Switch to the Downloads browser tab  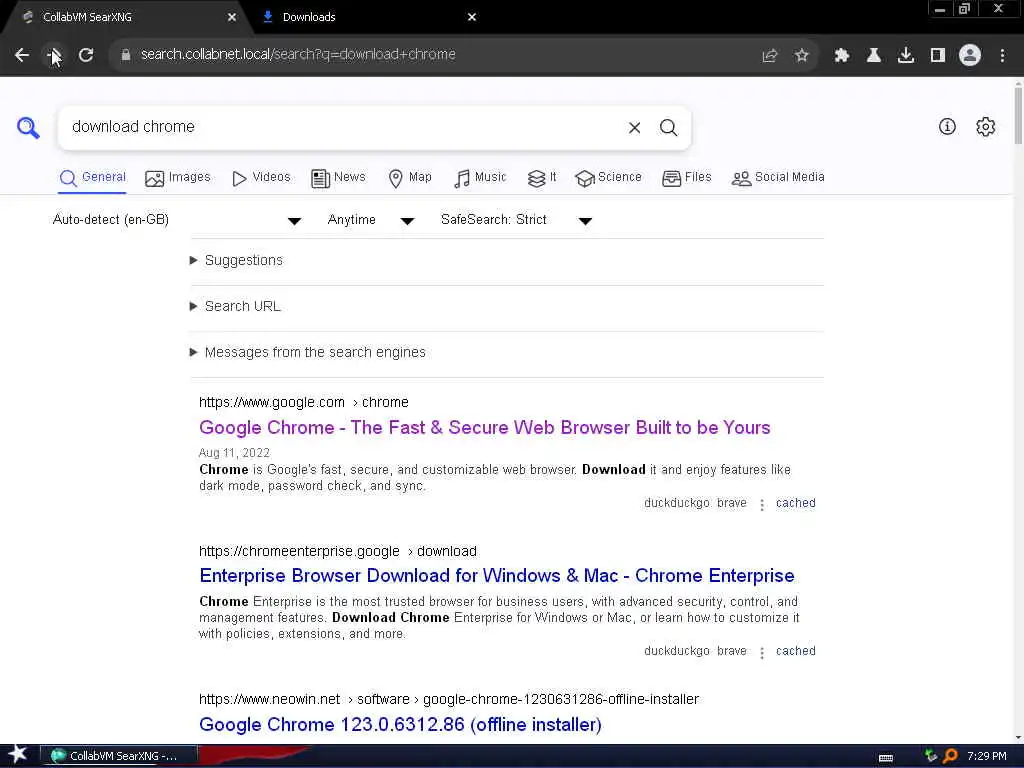tap(369, 17)
